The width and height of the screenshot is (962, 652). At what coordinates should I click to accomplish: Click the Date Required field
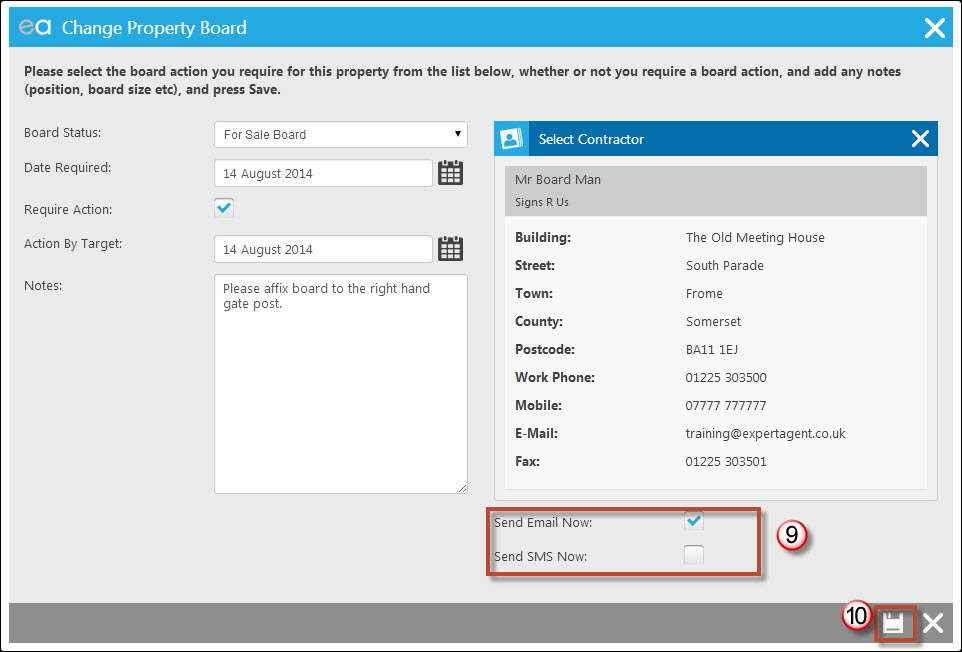pyautogui.click(x=323, y=173)
